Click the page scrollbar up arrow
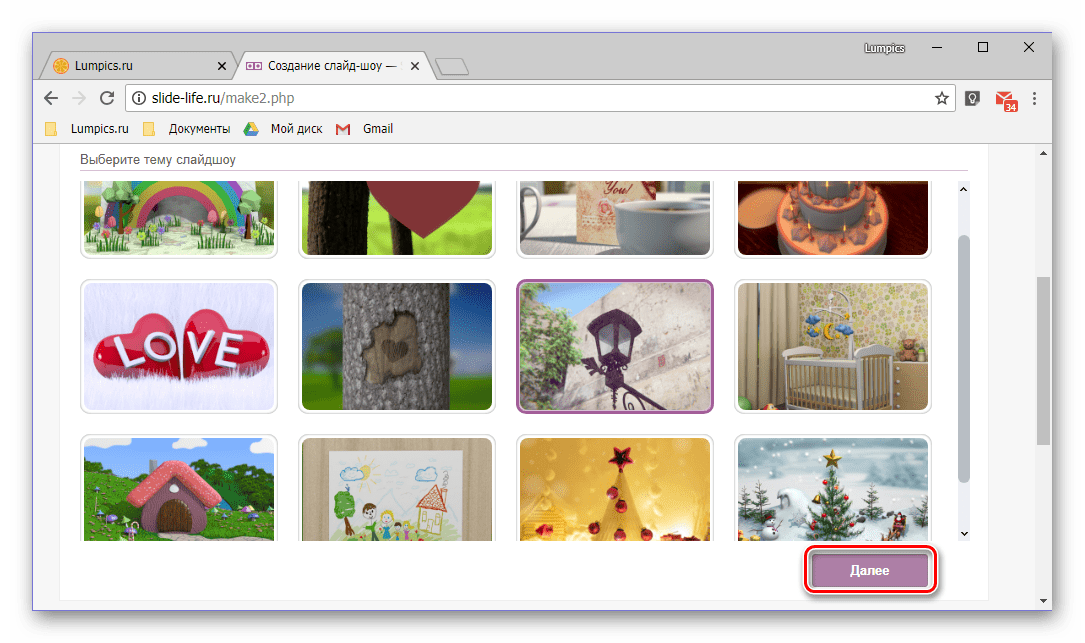 (x=1043, y=153)
